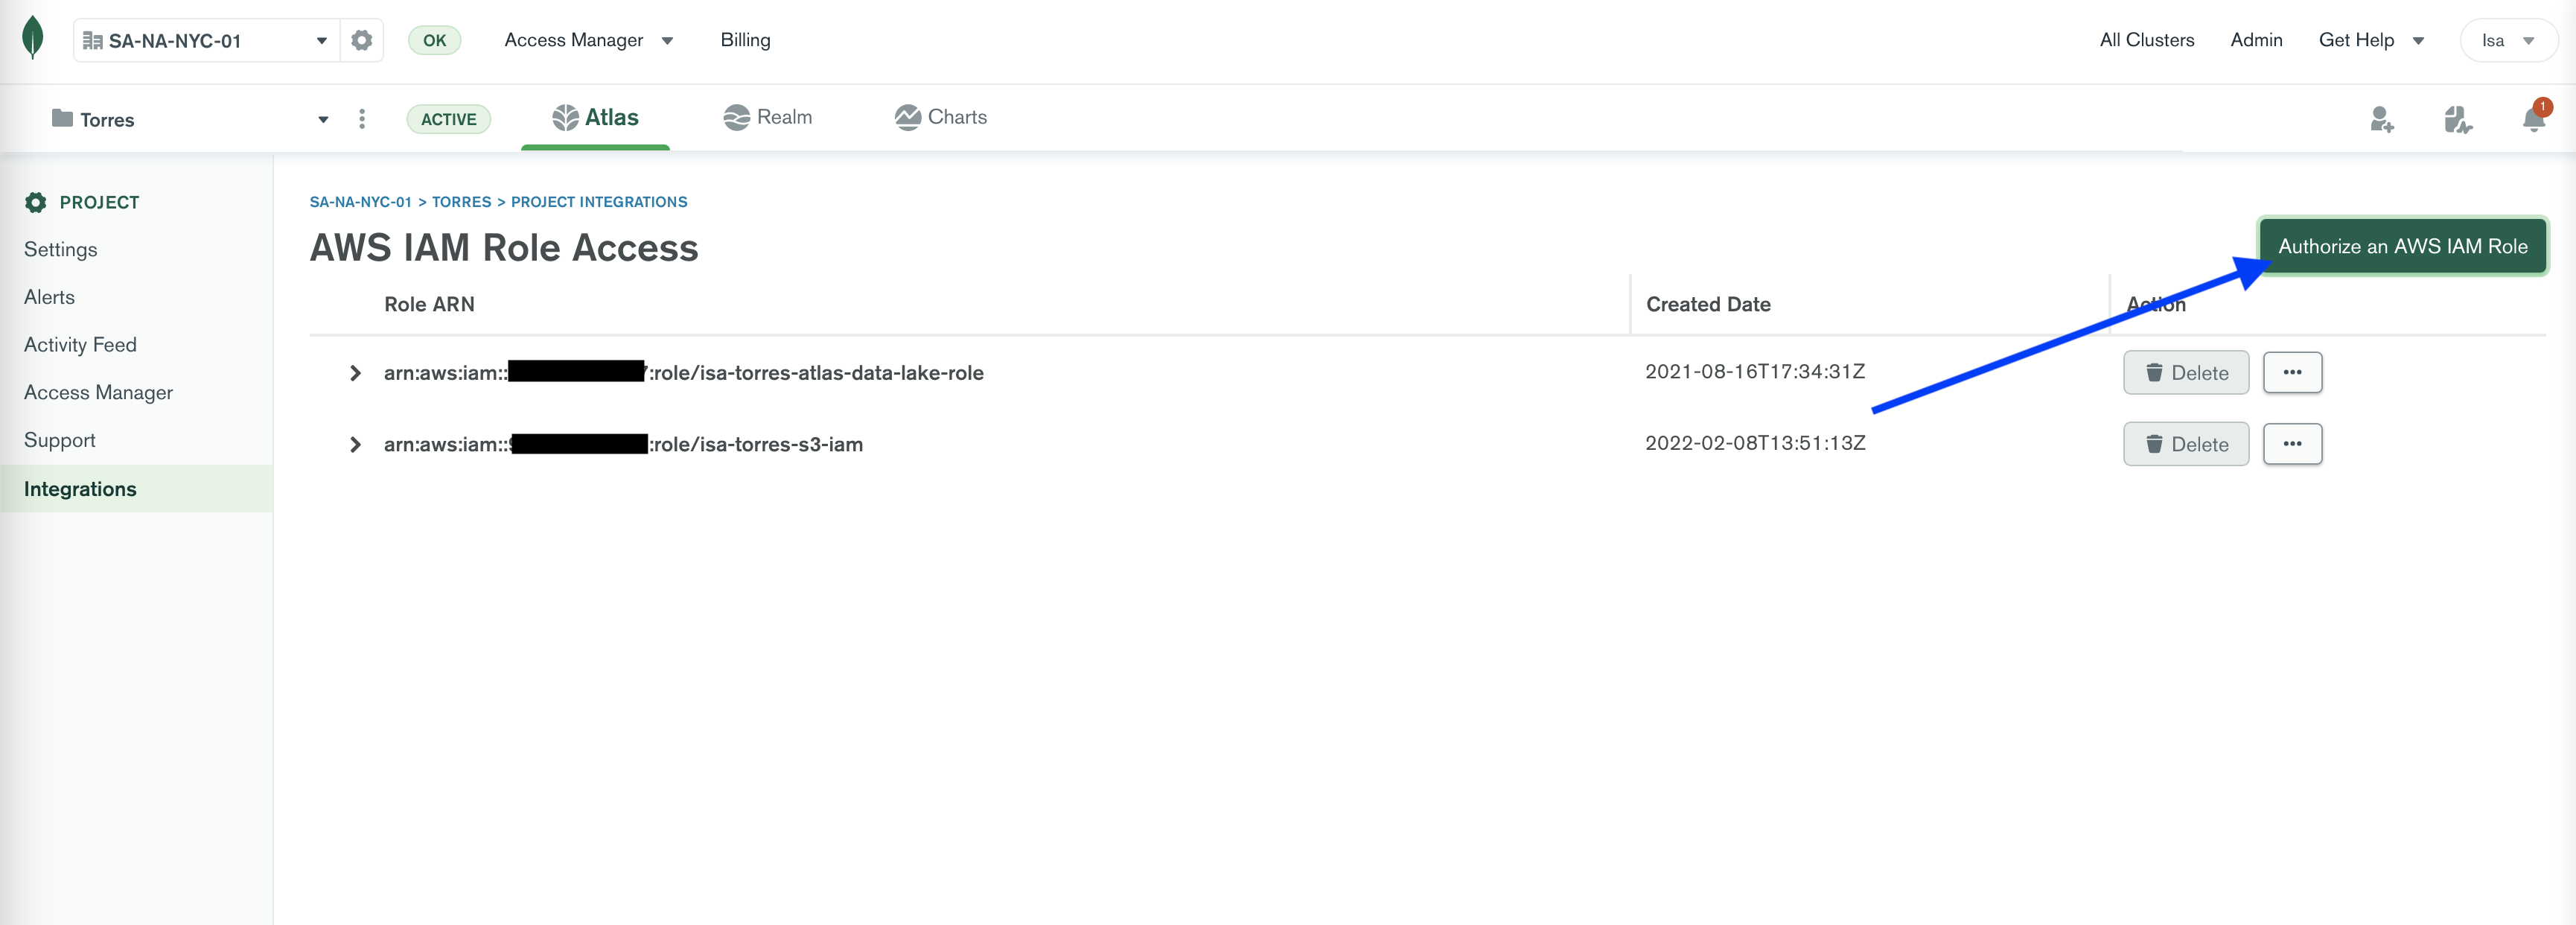Switch to the Realm tab
Viewport: 2576px width, 925px height.
click(x=767, y=117)
